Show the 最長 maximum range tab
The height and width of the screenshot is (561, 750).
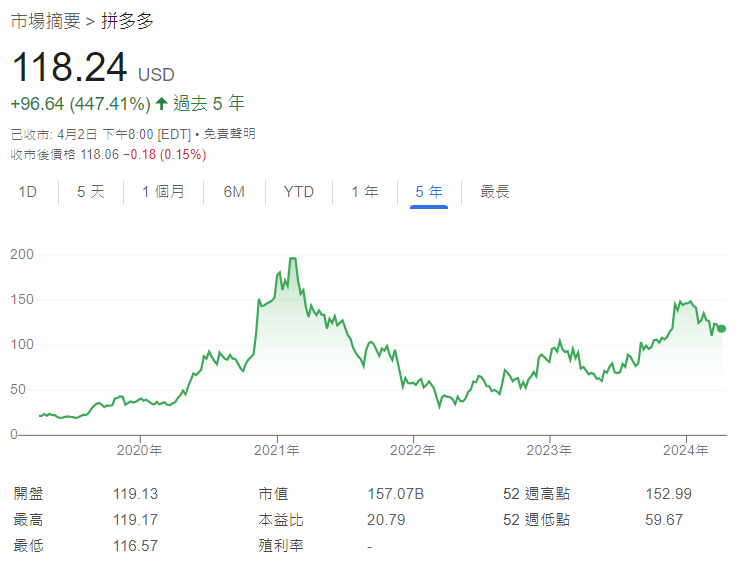(x=495, y=192)
